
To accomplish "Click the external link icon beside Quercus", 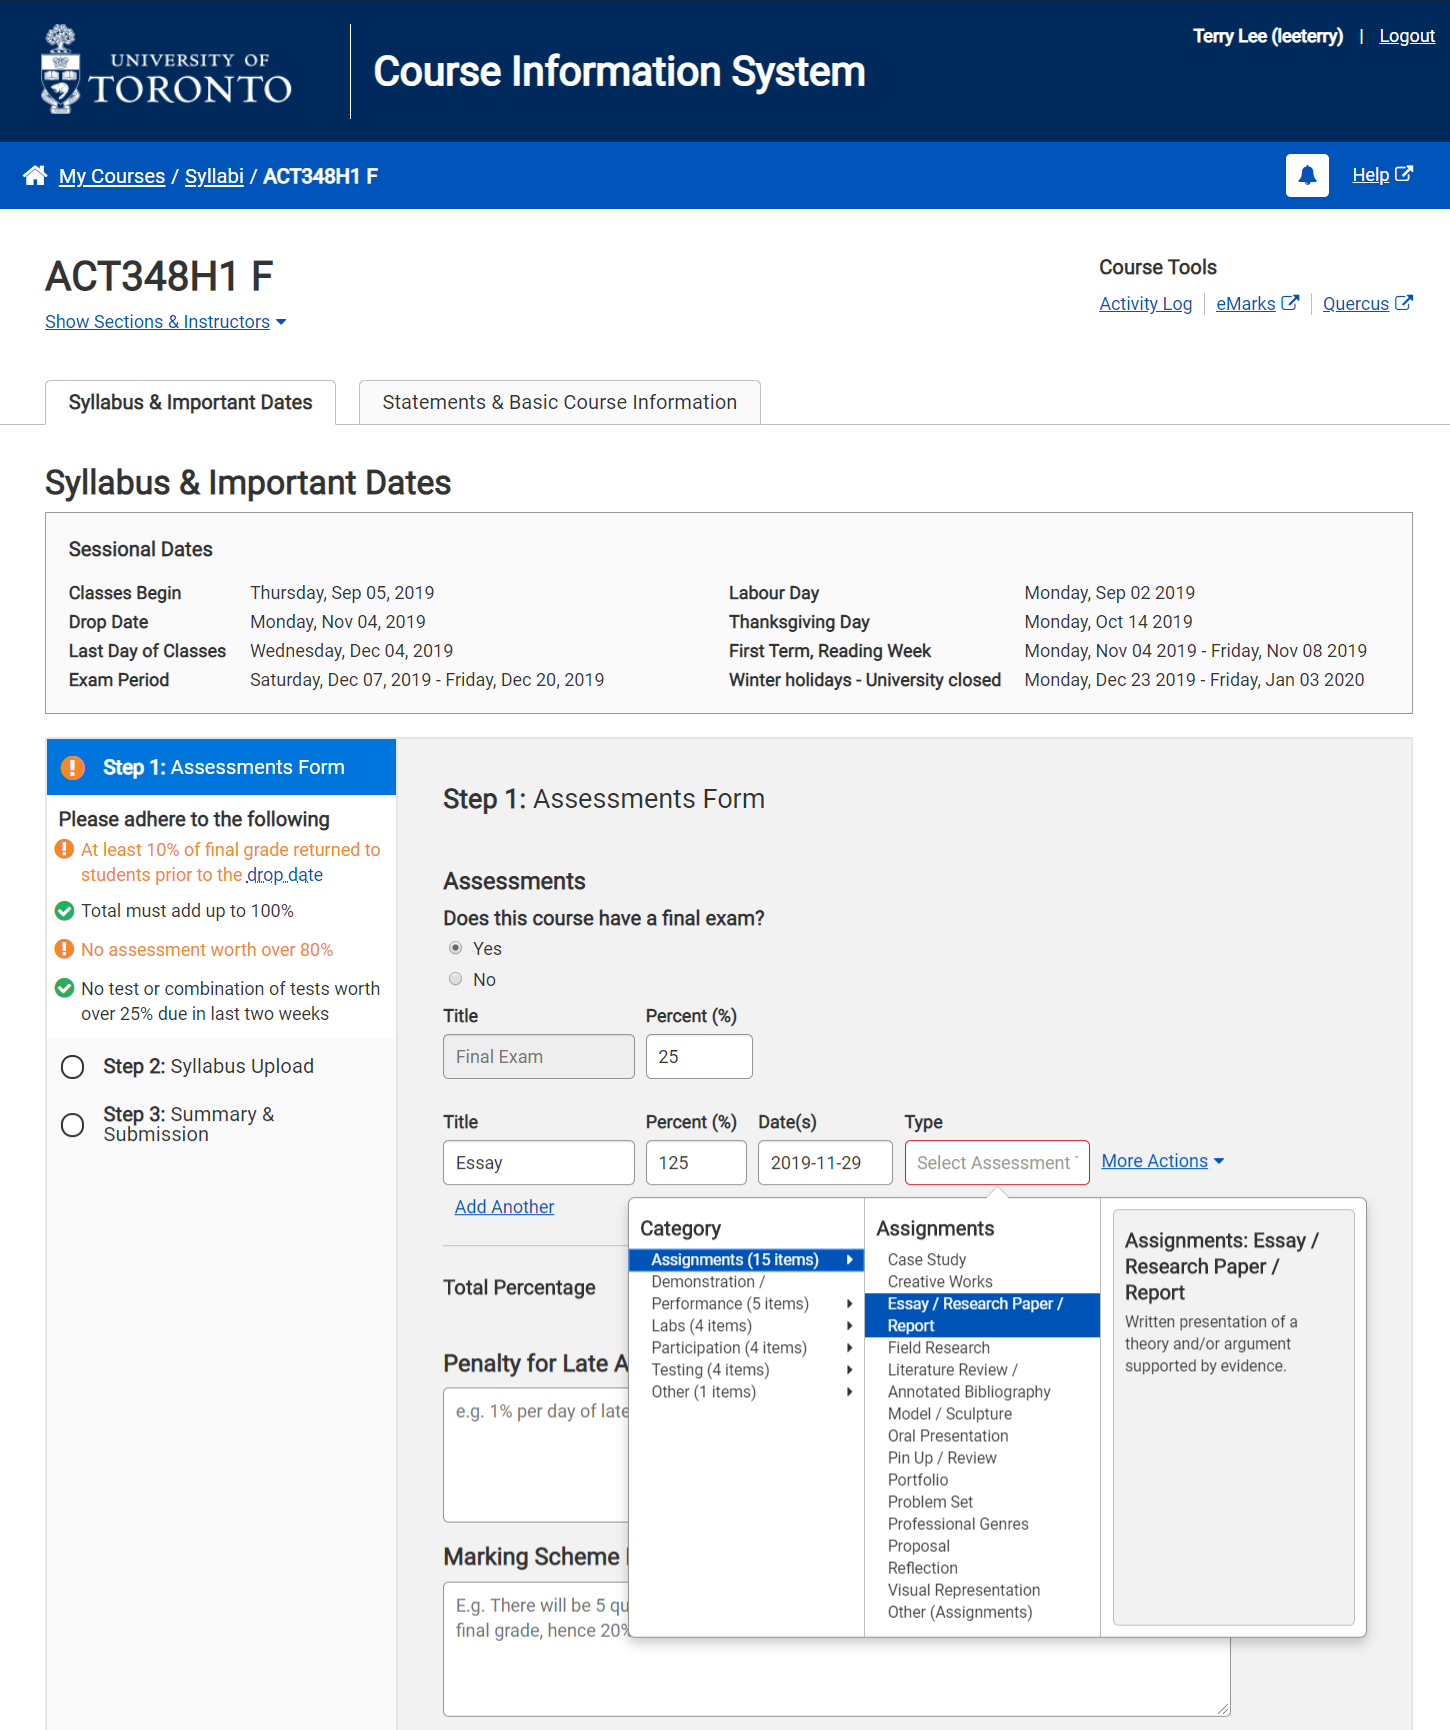I will (x=1403, y=303).
